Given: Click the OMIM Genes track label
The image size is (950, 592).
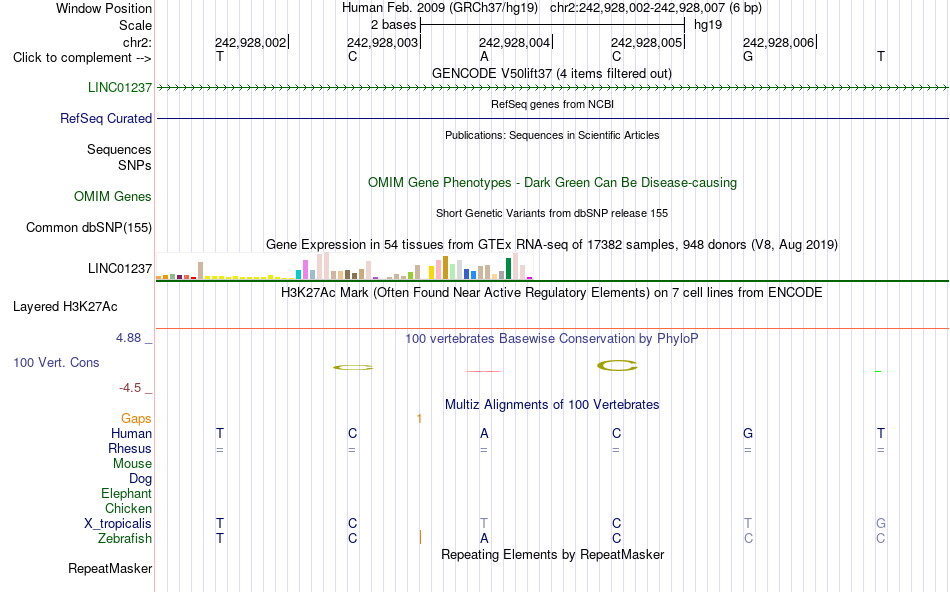Looking at the screenshot, I should 113,196.
